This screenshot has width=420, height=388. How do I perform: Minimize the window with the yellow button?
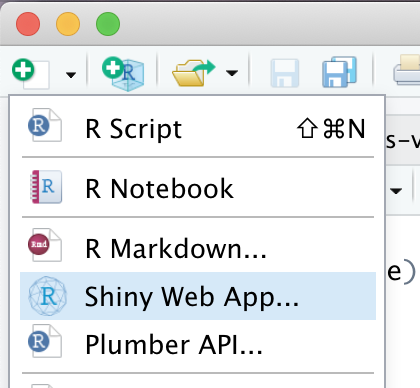[x=68, y=24]
